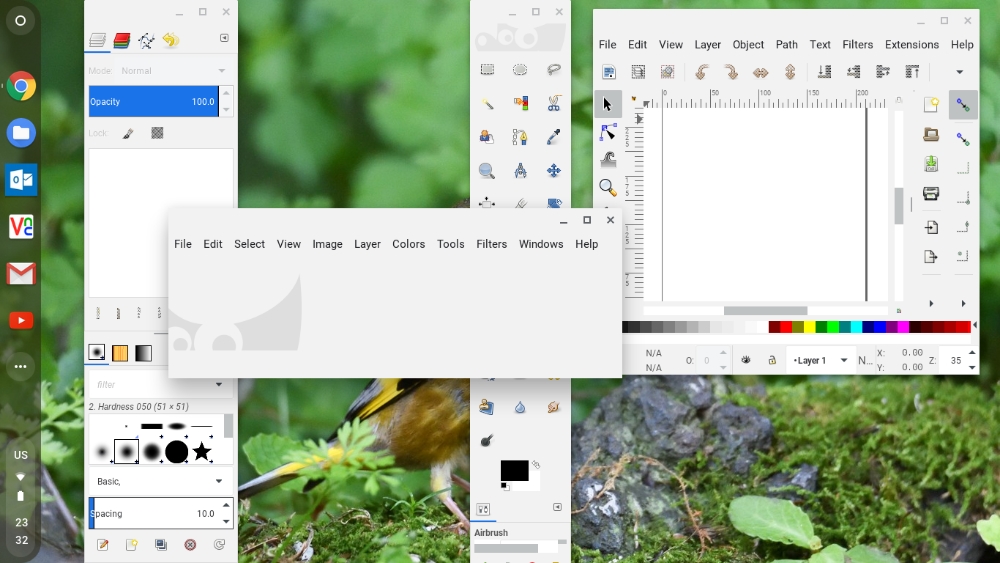Switch to GIMP Channels tab
This screenshot has height=563, width=1000.
pos(122,41)
